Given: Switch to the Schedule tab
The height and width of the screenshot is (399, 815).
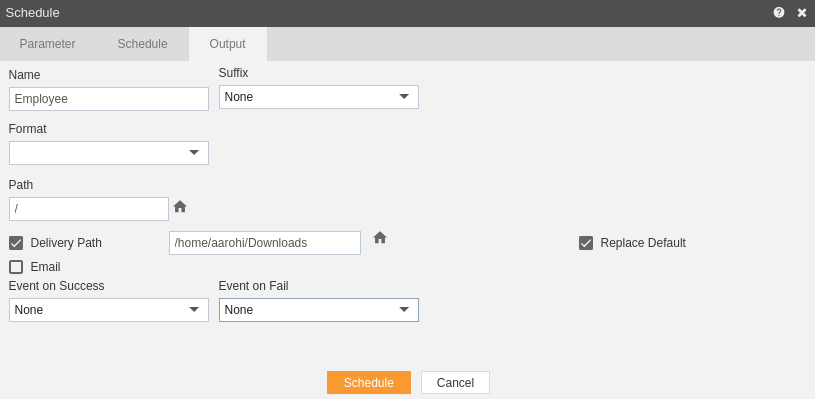Looking at the screenshot, I should click(142, 44).
